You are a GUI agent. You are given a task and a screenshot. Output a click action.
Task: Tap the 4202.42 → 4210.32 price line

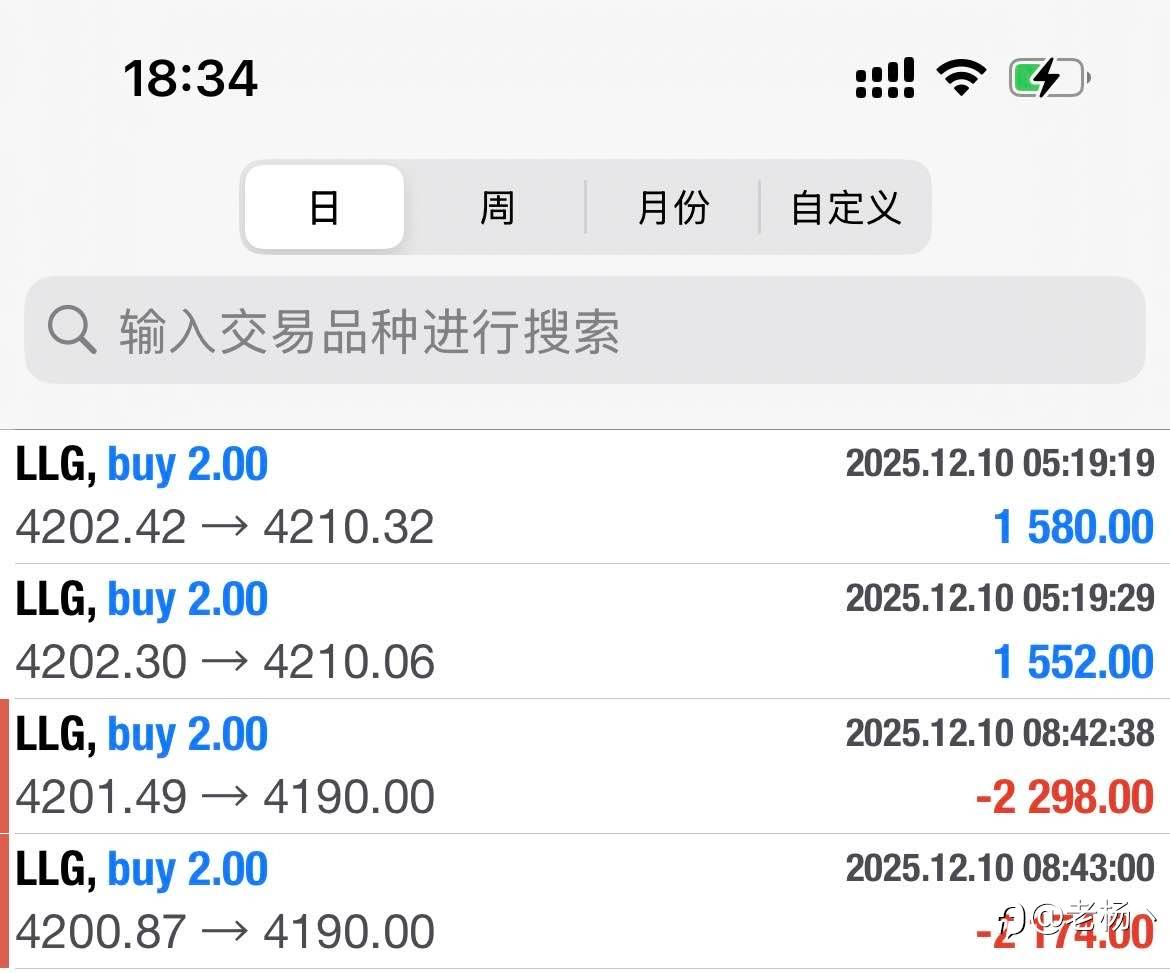[x=225, y=528]
